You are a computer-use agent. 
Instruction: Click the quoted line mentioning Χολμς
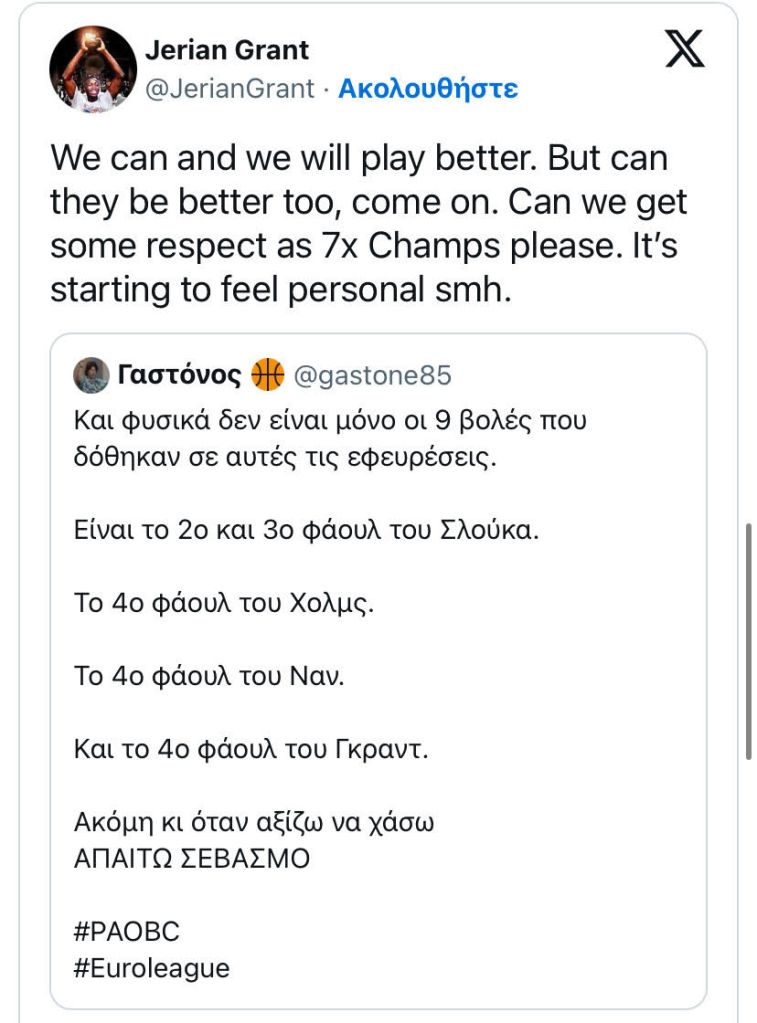225,604
